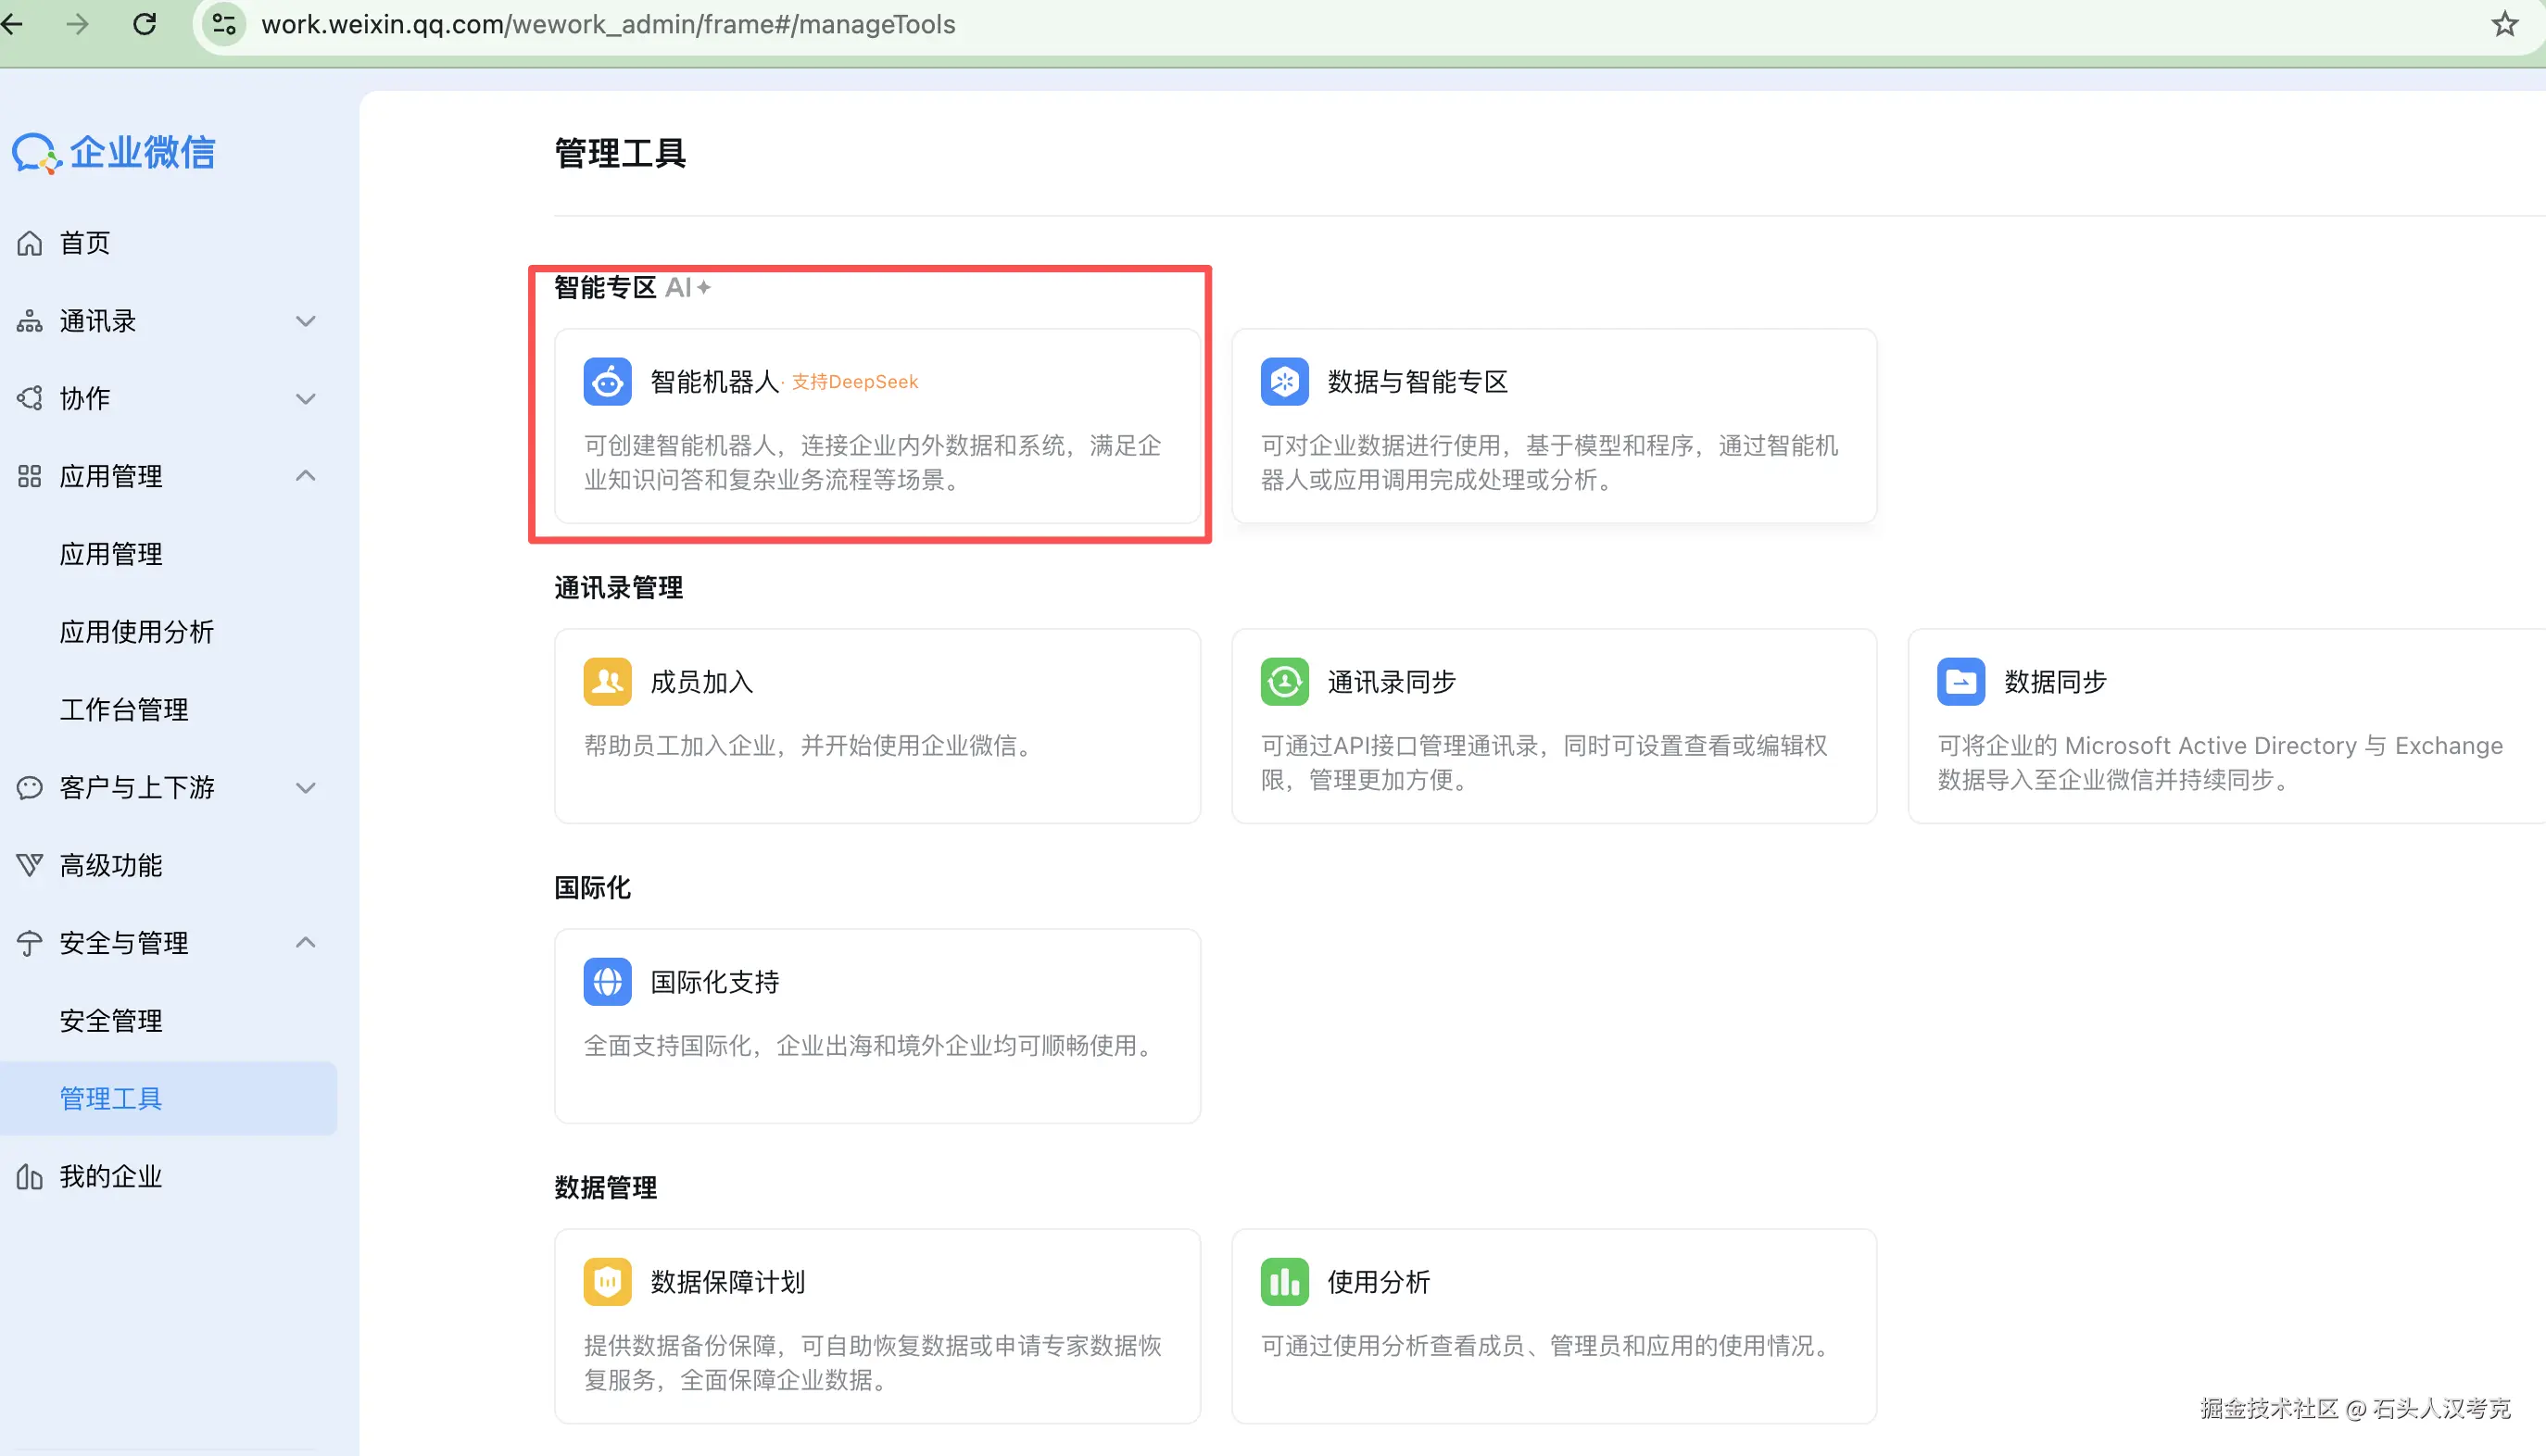Select 工作台管理 in the sidebar
This screenshot has height=1456, width=2546.
point(123,710)
